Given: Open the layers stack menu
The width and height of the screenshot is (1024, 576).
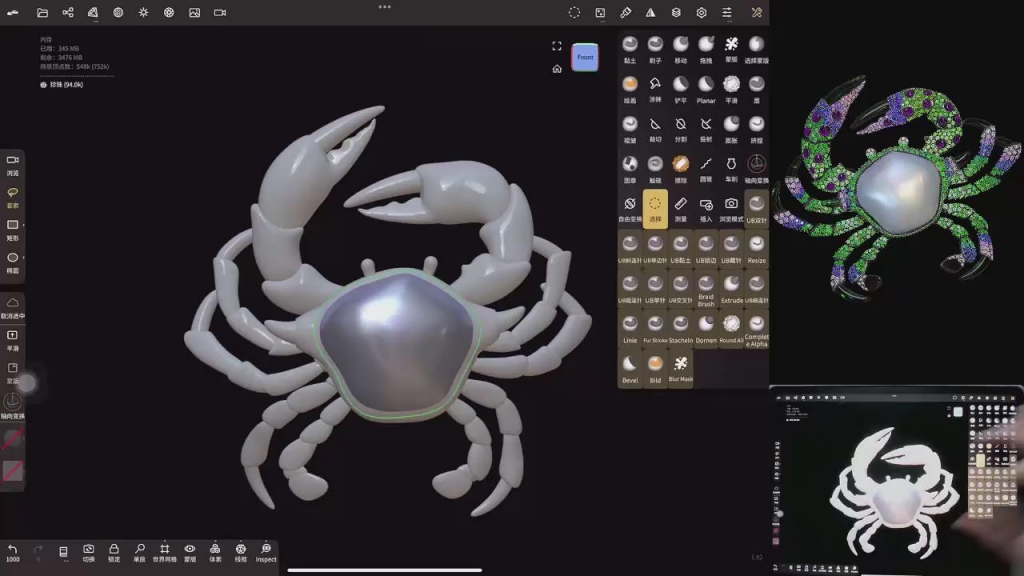Looking at the screenshot, I should [676, 12].
